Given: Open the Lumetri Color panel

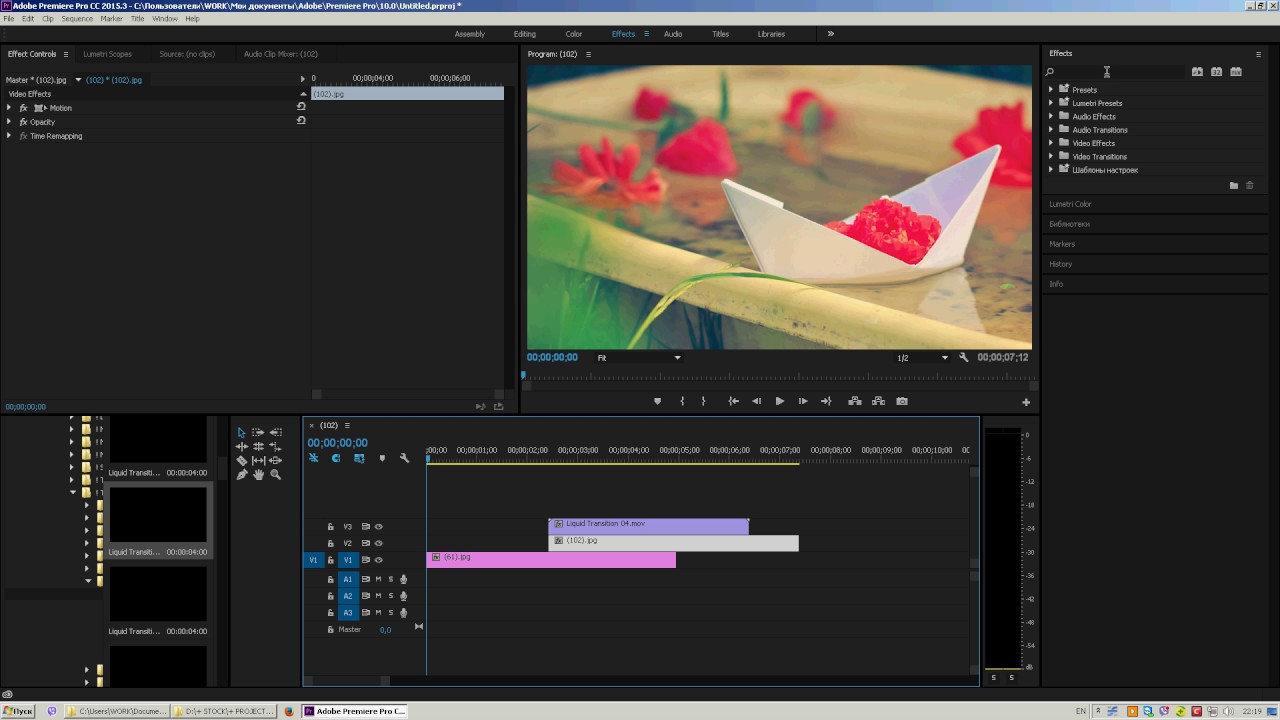Looking at the screenshot, I should click(x=1070, y=204).
